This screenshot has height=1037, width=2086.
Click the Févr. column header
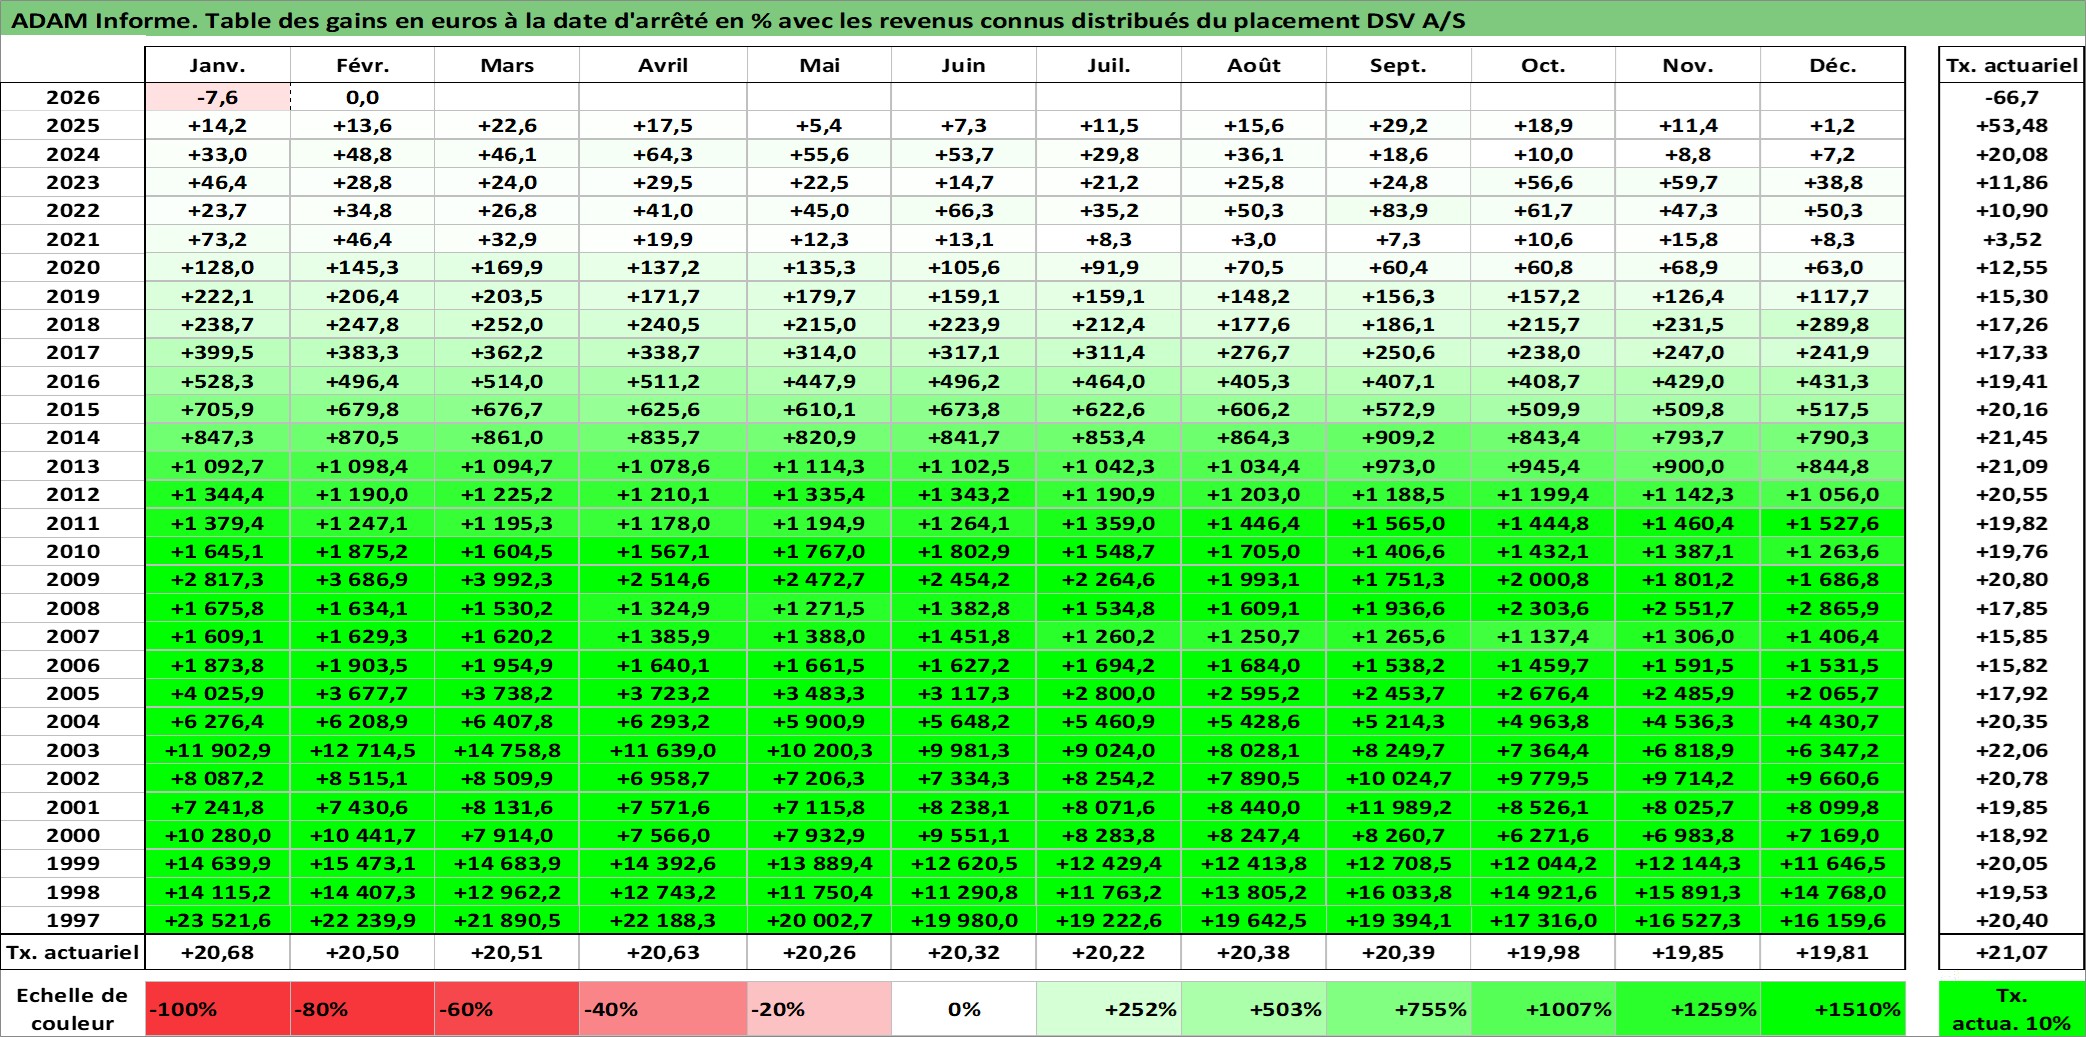362,65
